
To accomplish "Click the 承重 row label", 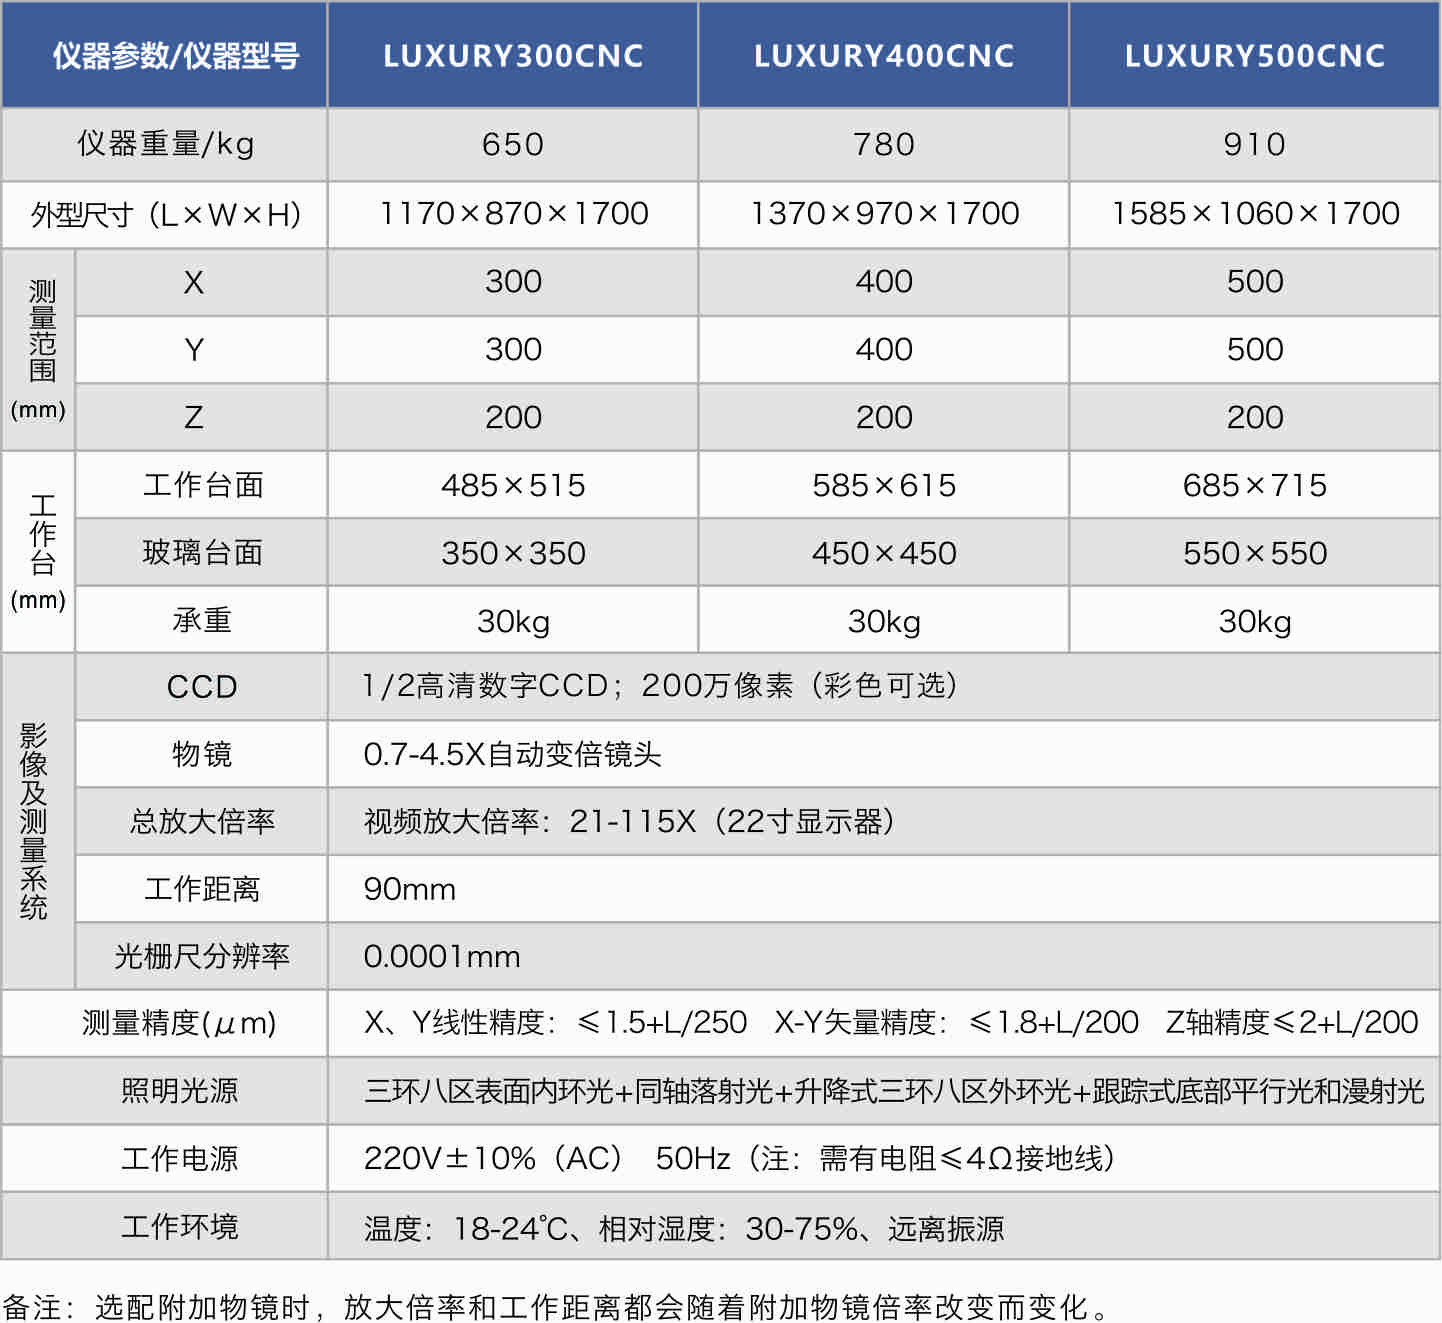I will (202, 621).
